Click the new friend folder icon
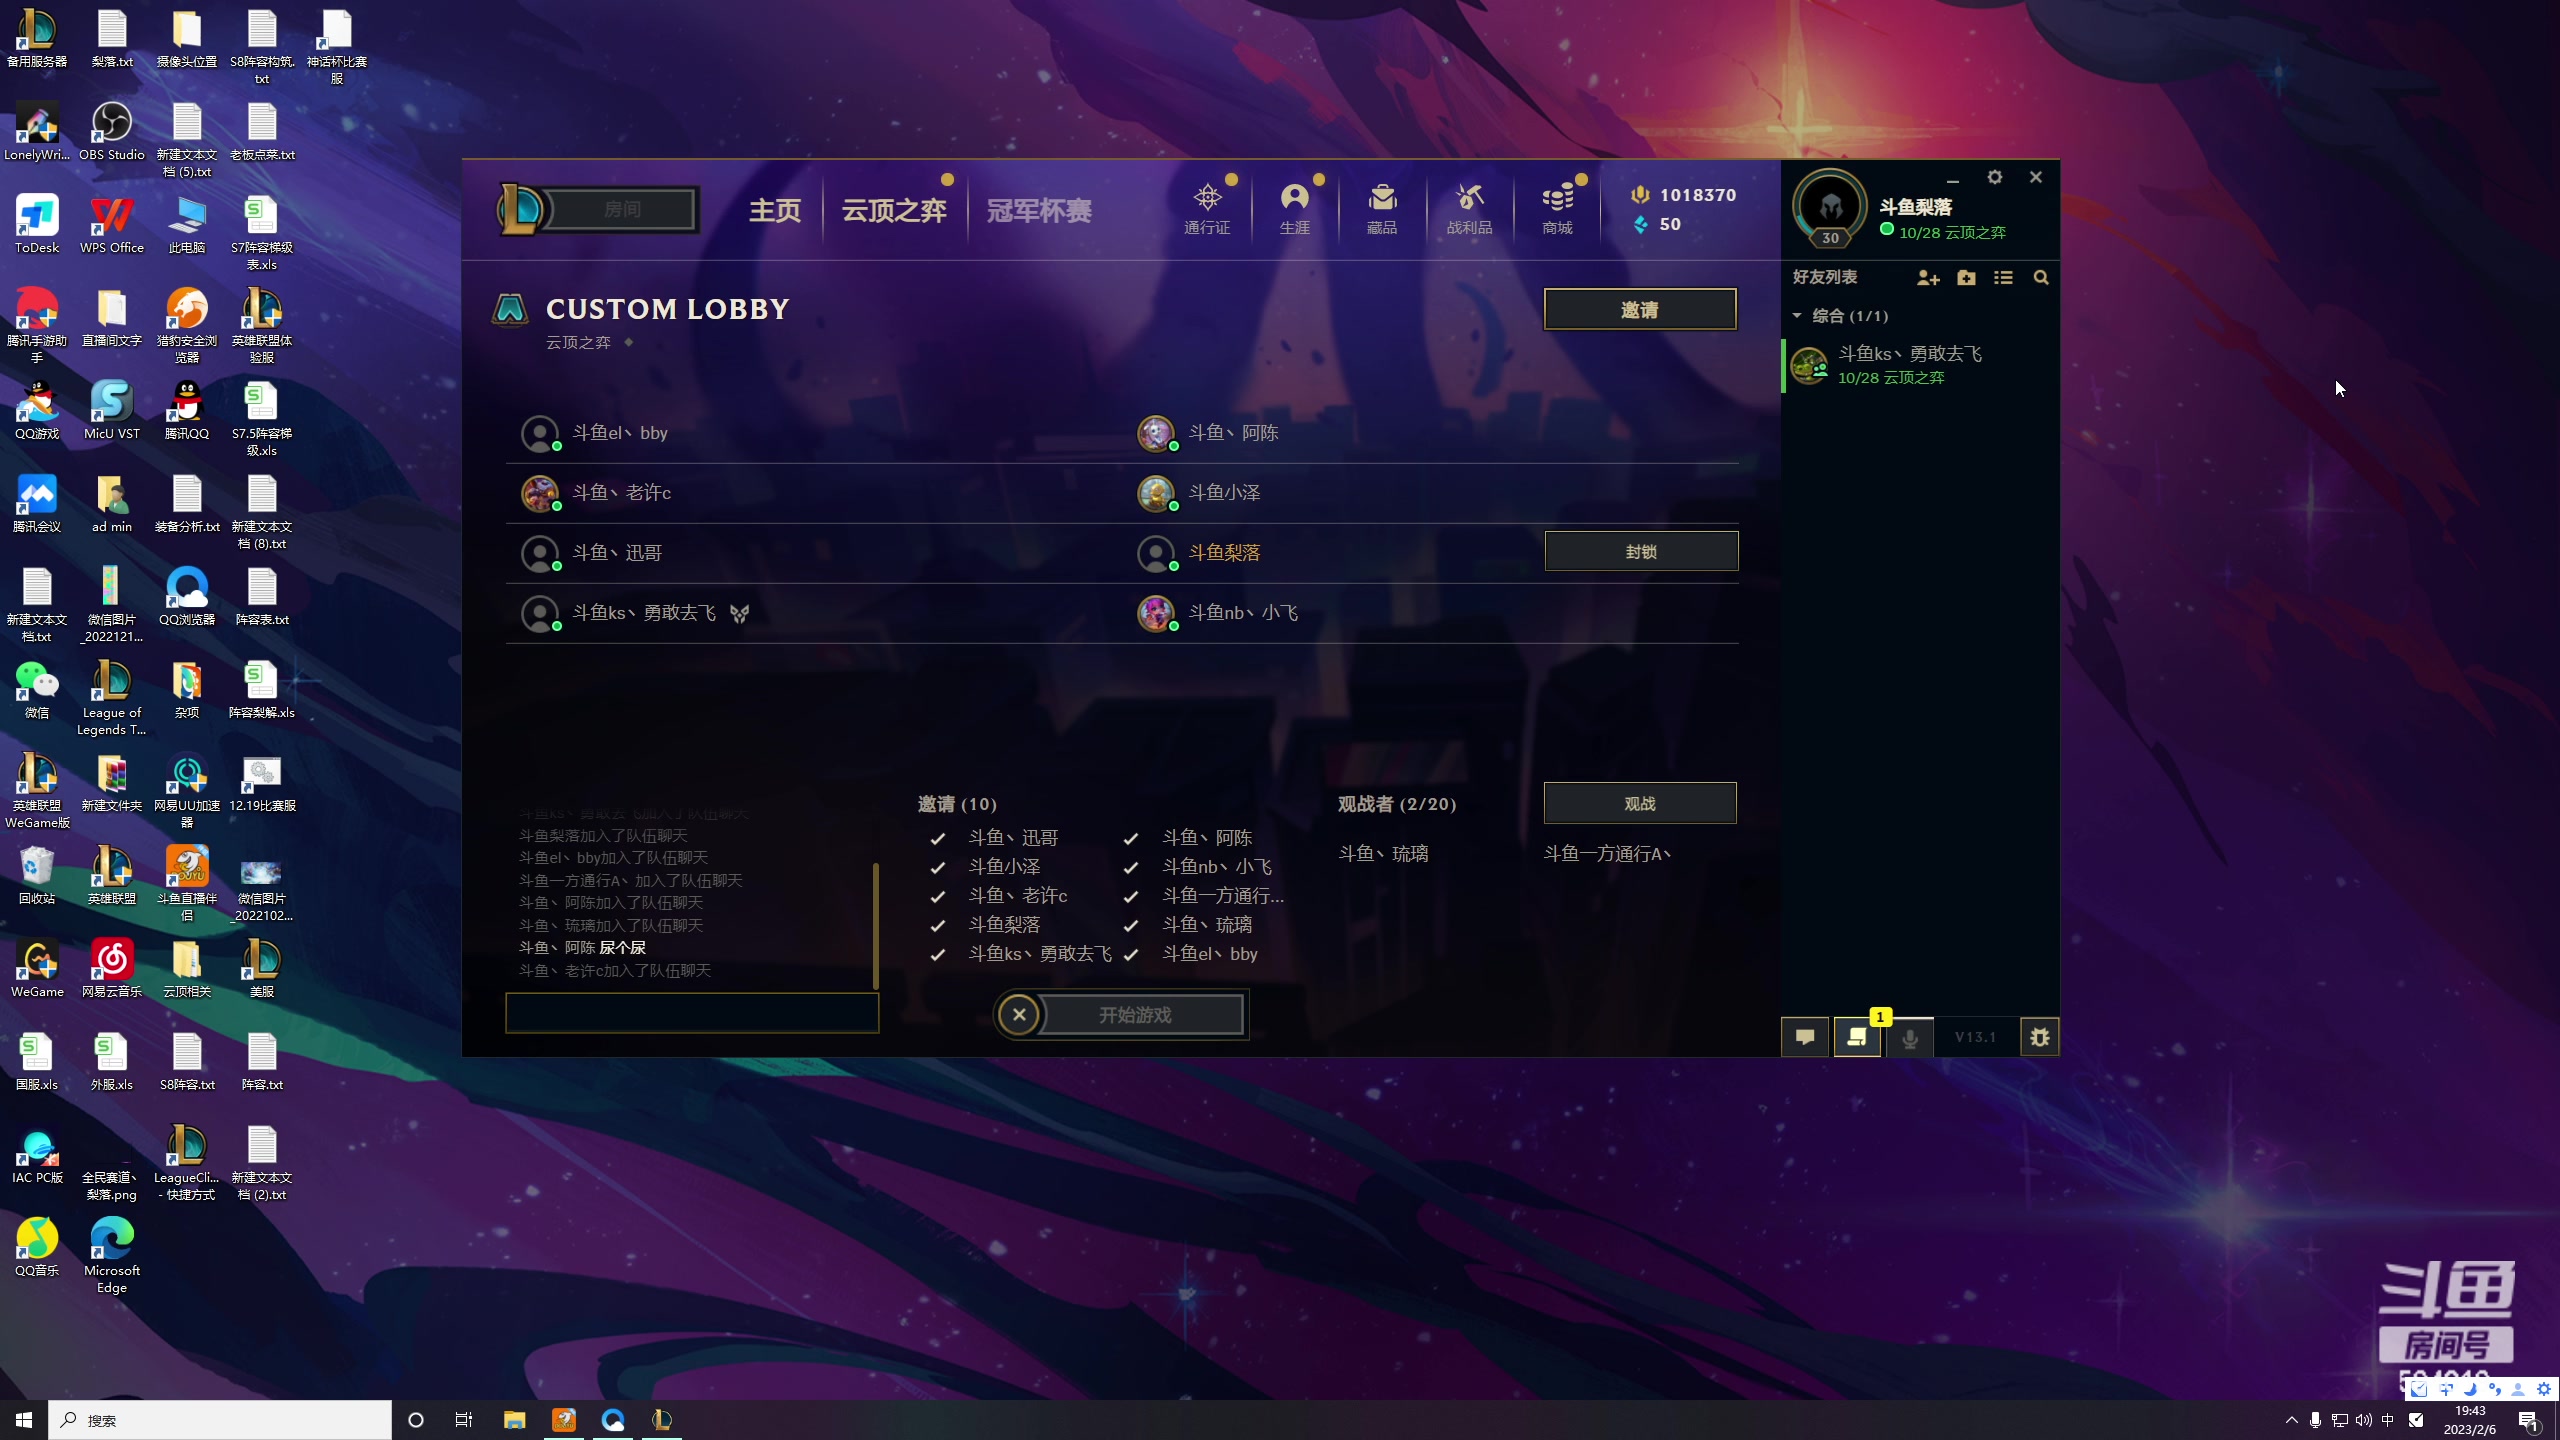The height and width of the screenshot is (1440, 2560). pyautogui.click(x=1966, y=278)
